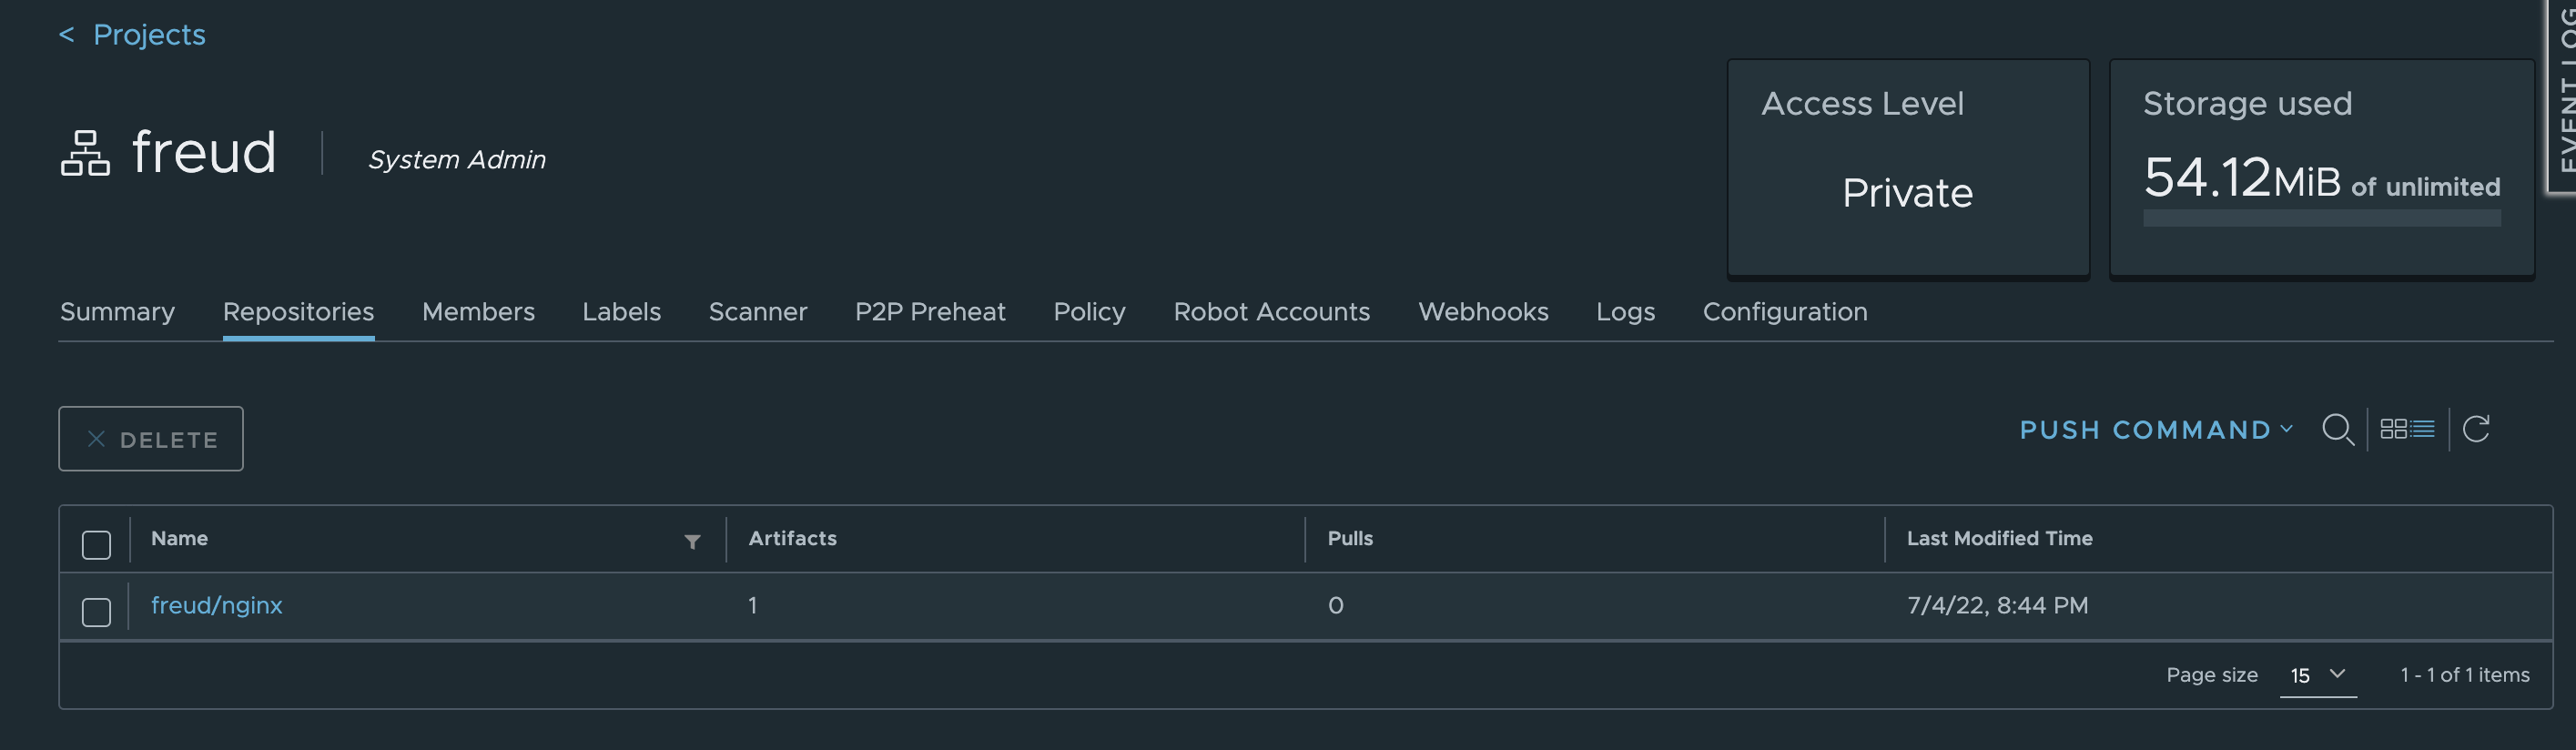This screenshot has height=750, width=2576.
Task: Switch to list view icon
Action: (x=2422, y=429)
